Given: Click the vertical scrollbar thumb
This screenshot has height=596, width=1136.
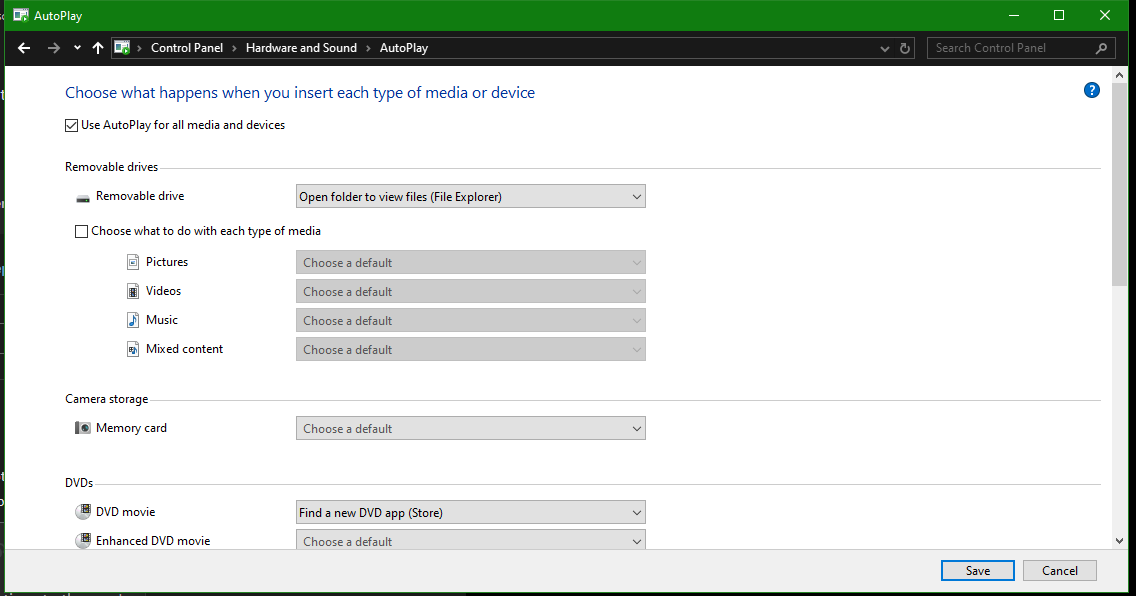Looking at the screenshot, I should coord(1119,184).
